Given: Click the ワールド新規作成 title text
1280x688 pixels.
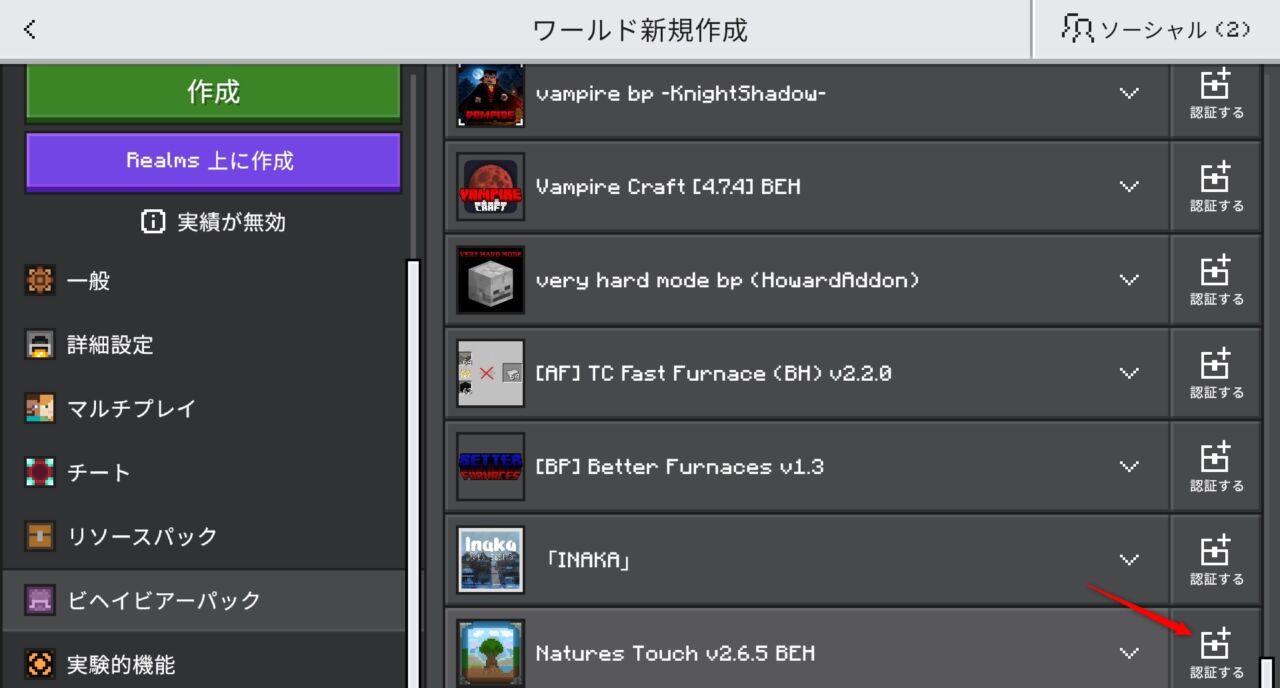Looking at the screenshot, I should (x=640, y=30).
